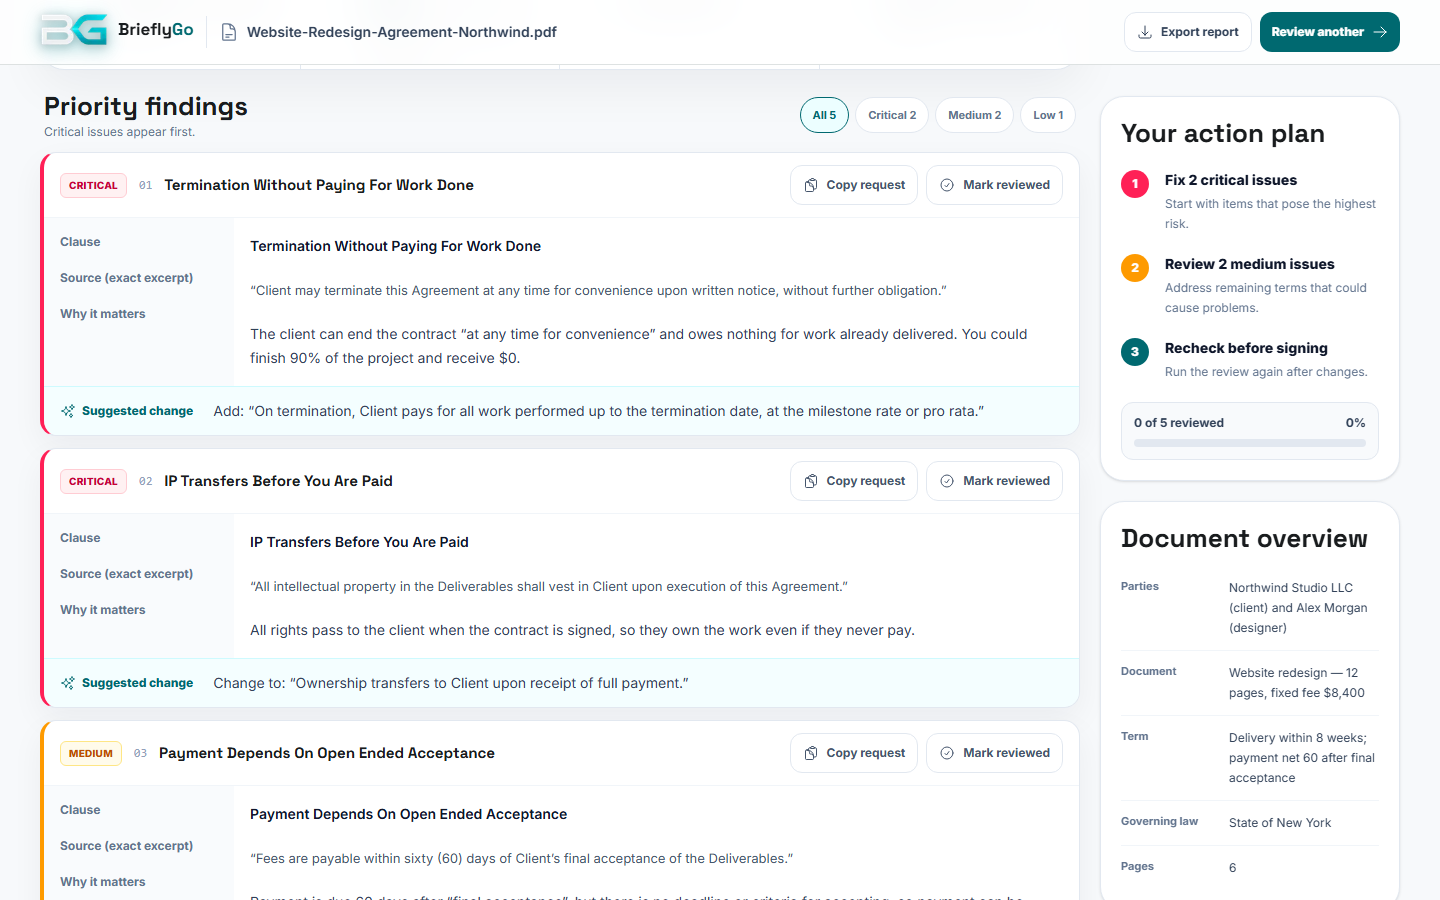Click the 'Fix 2 critical issues' step
Screen dimensions: 1440x900
click(1231, 180)
